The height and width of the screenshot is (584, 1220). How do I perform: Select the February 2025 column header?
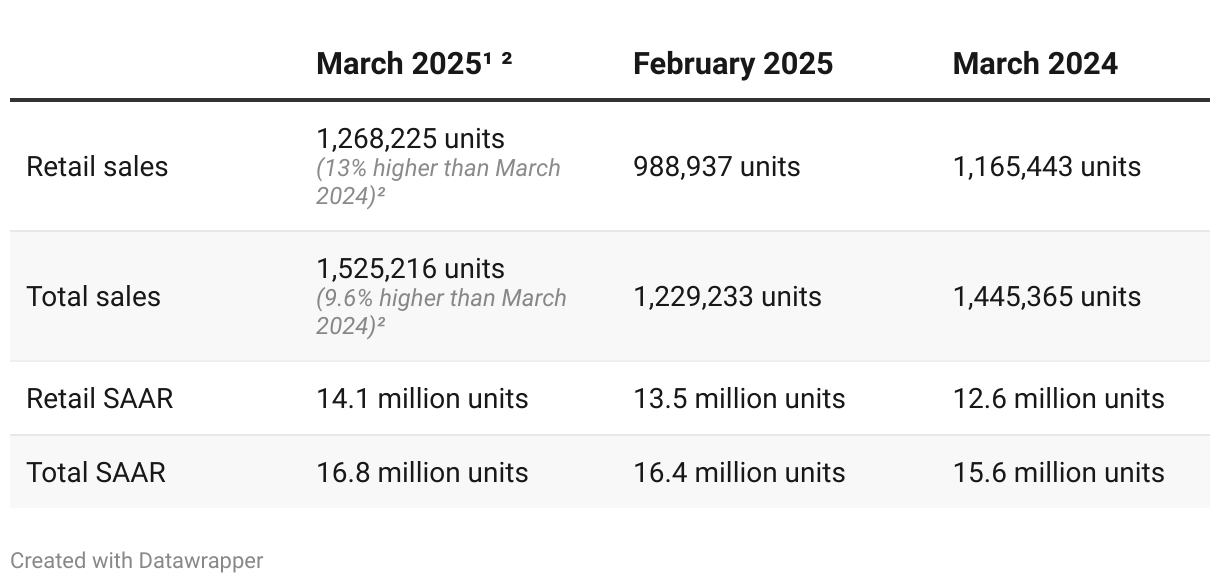tap(733, 64)
